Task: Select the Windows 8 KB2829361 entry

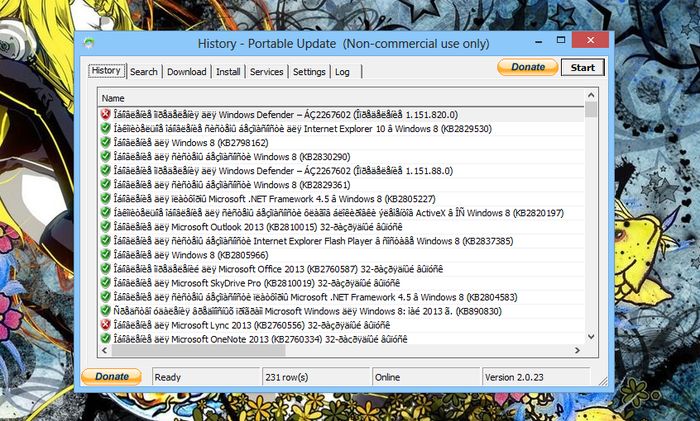Action: (x=232, y=185)
